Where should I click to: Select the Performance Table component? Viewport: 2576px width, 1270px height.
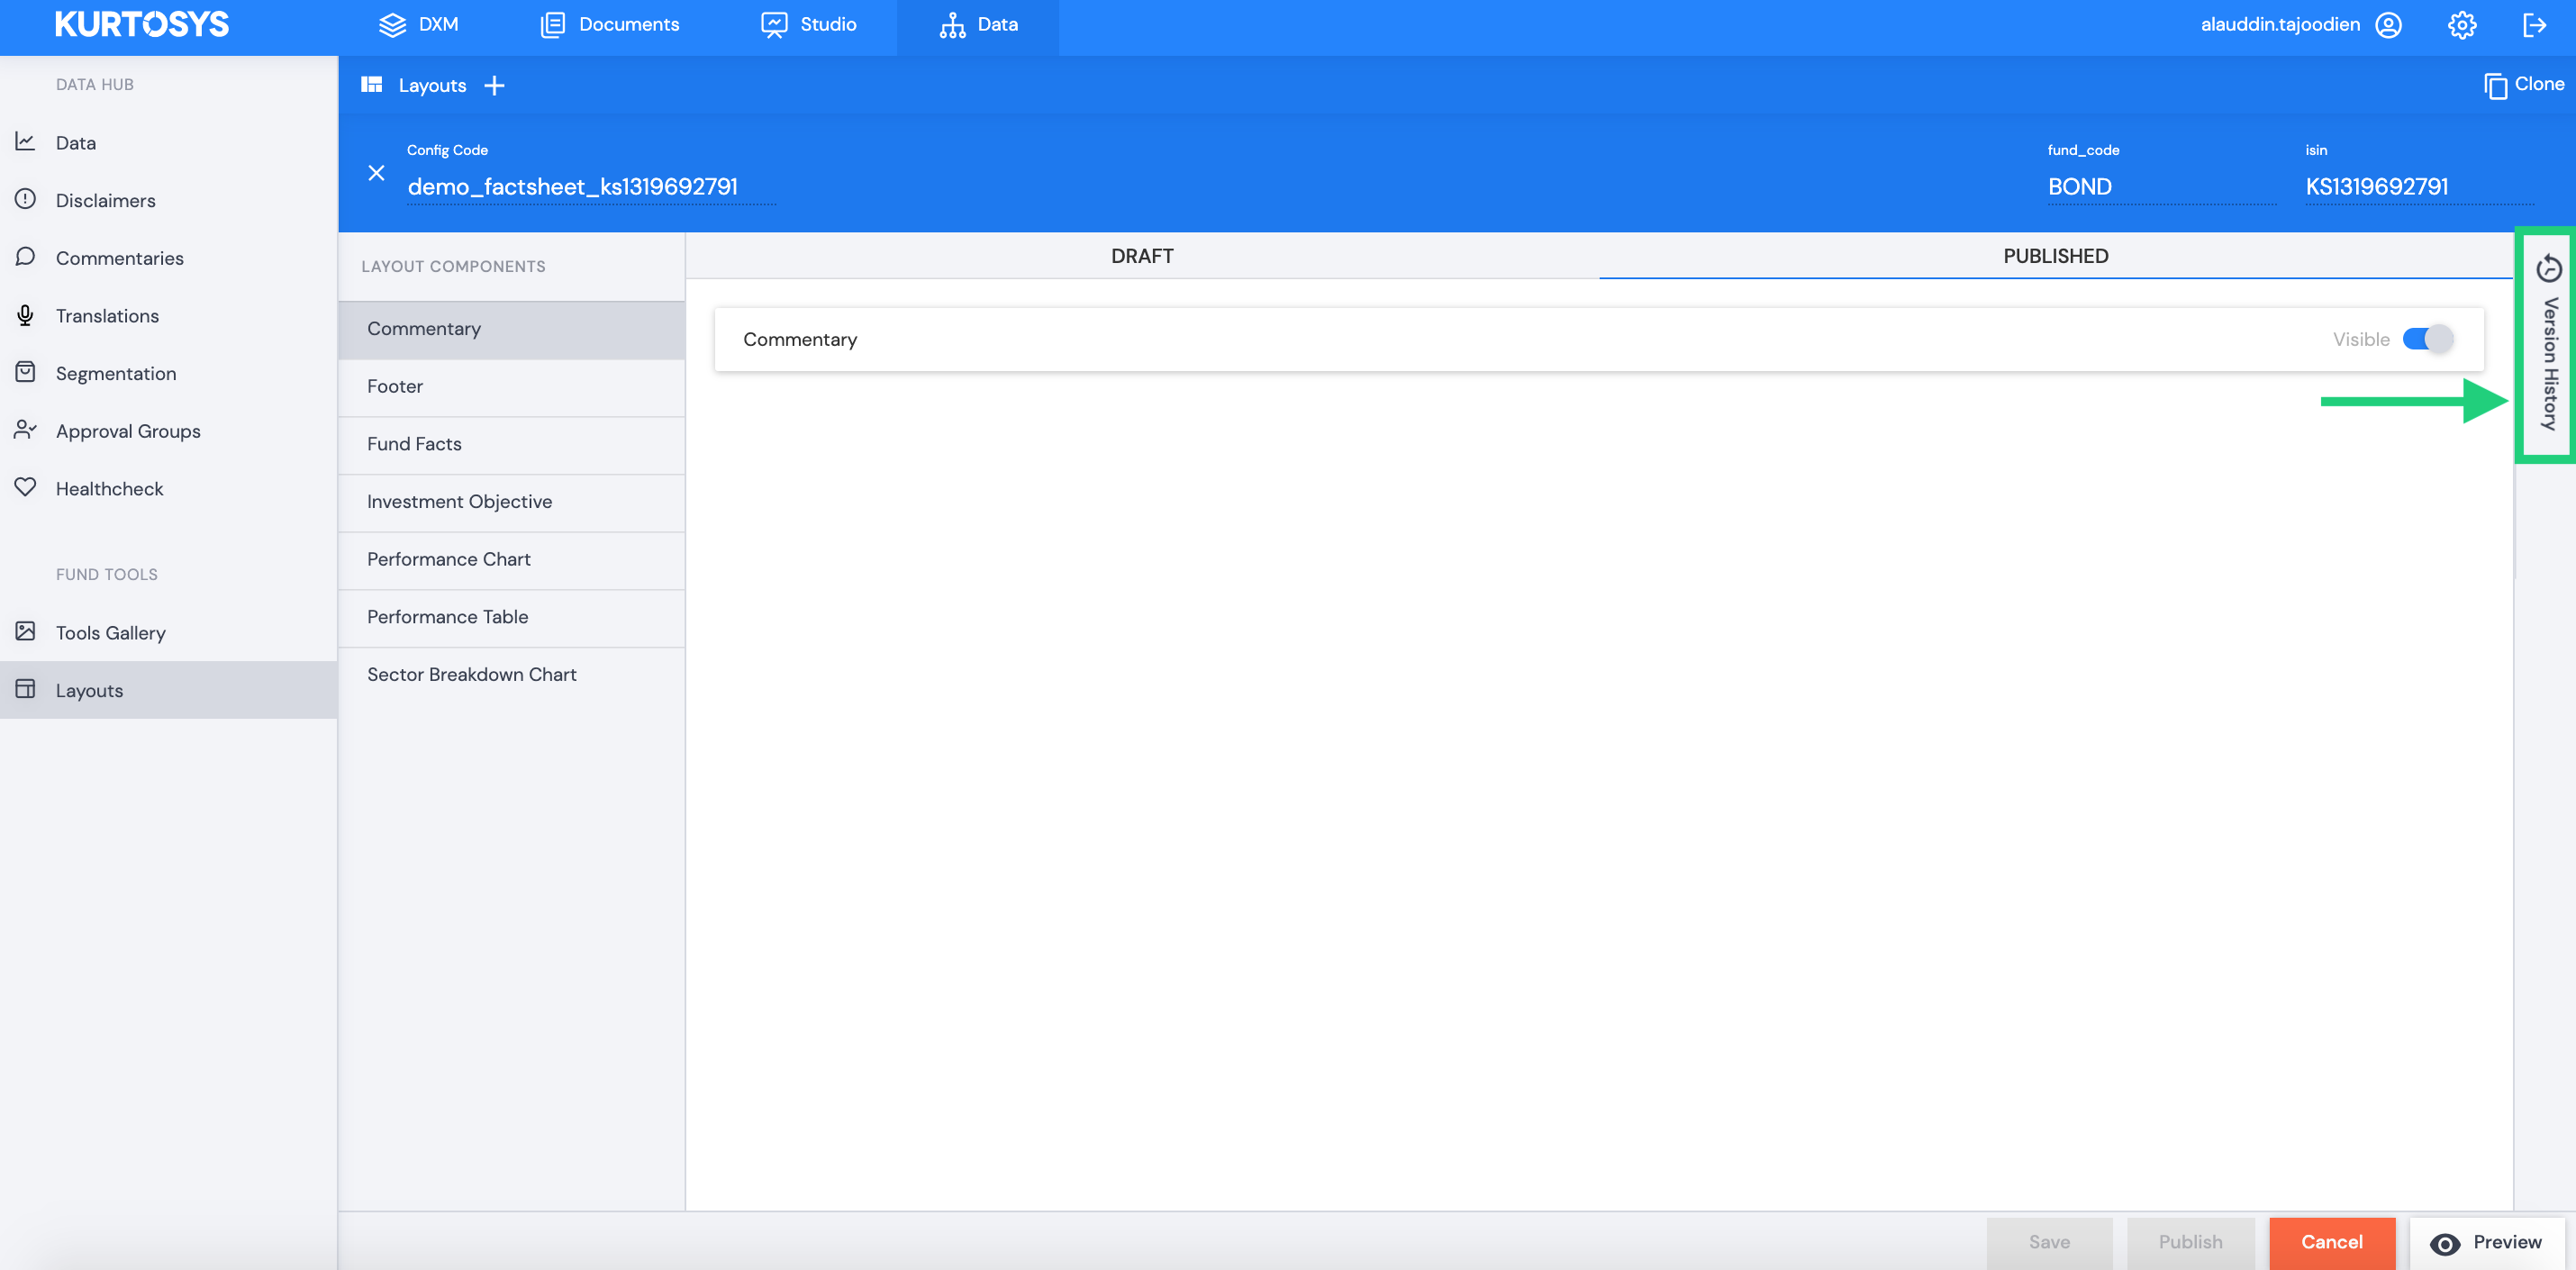pyautogui.click(x=511, y=617)
